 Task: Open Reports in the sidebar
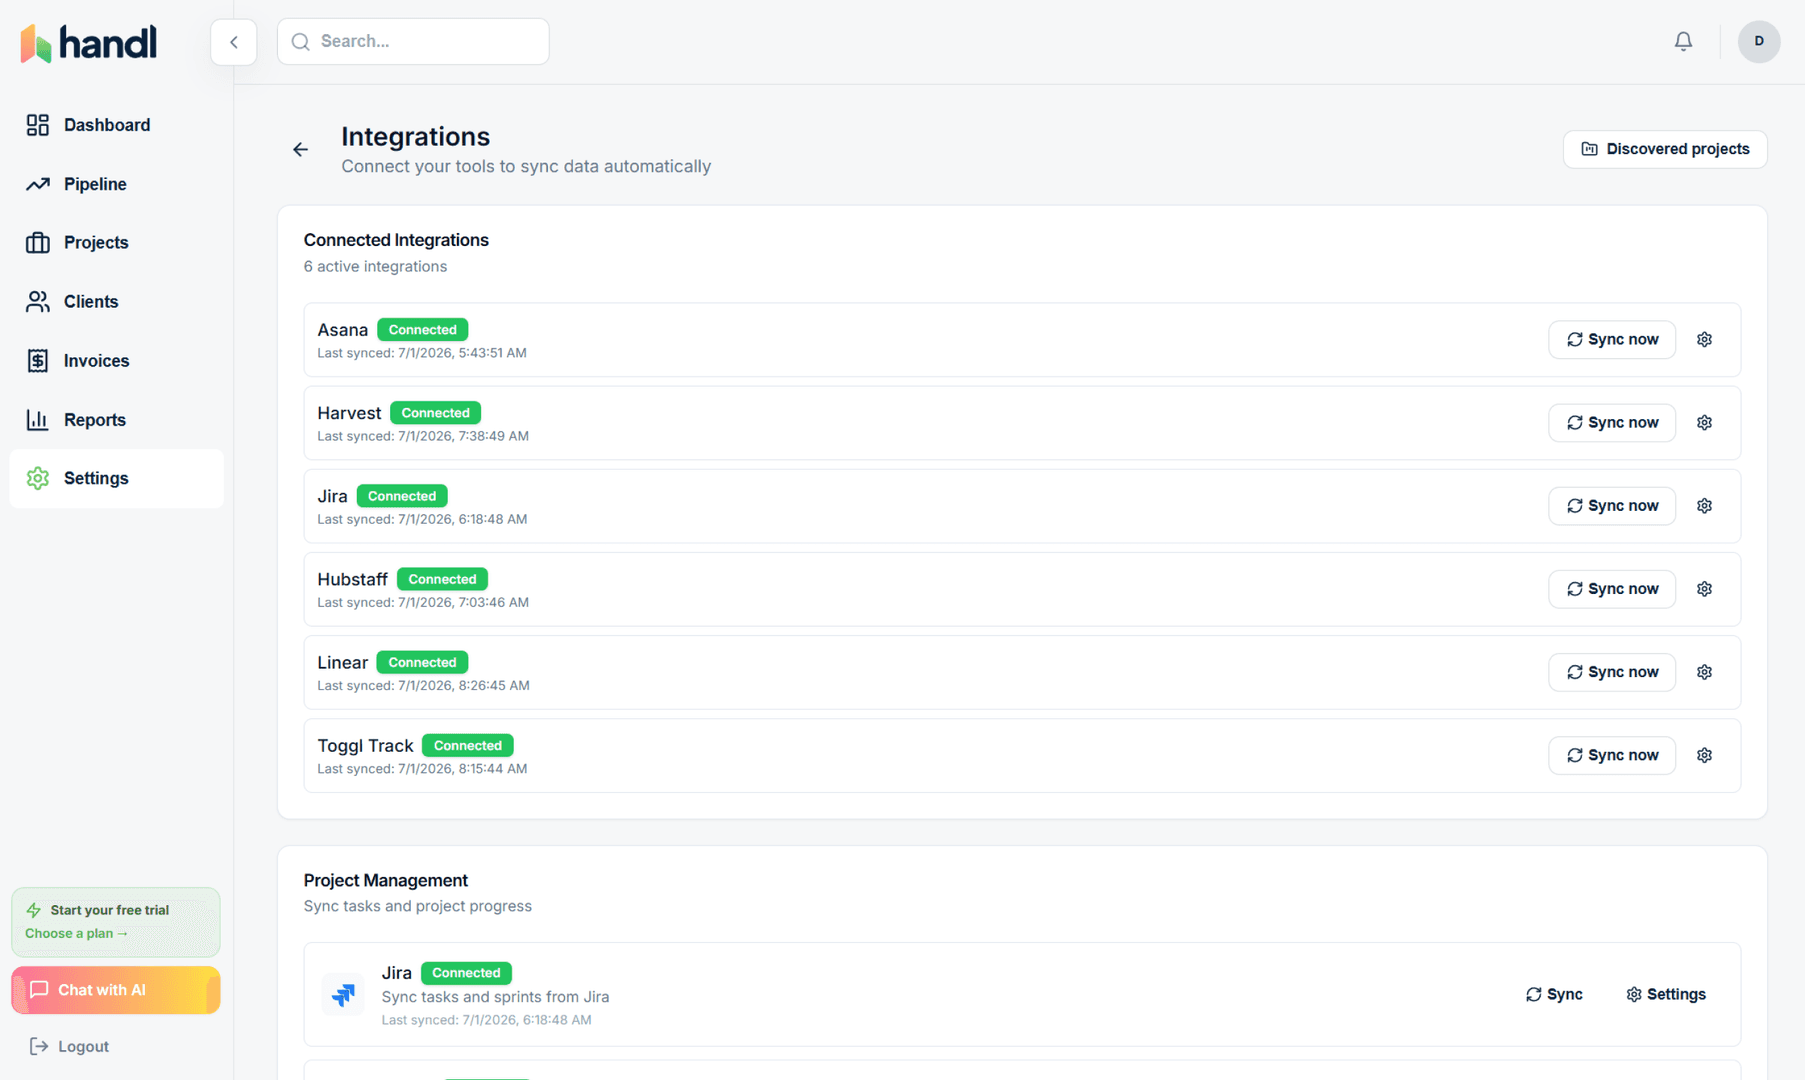click(117, 419)
